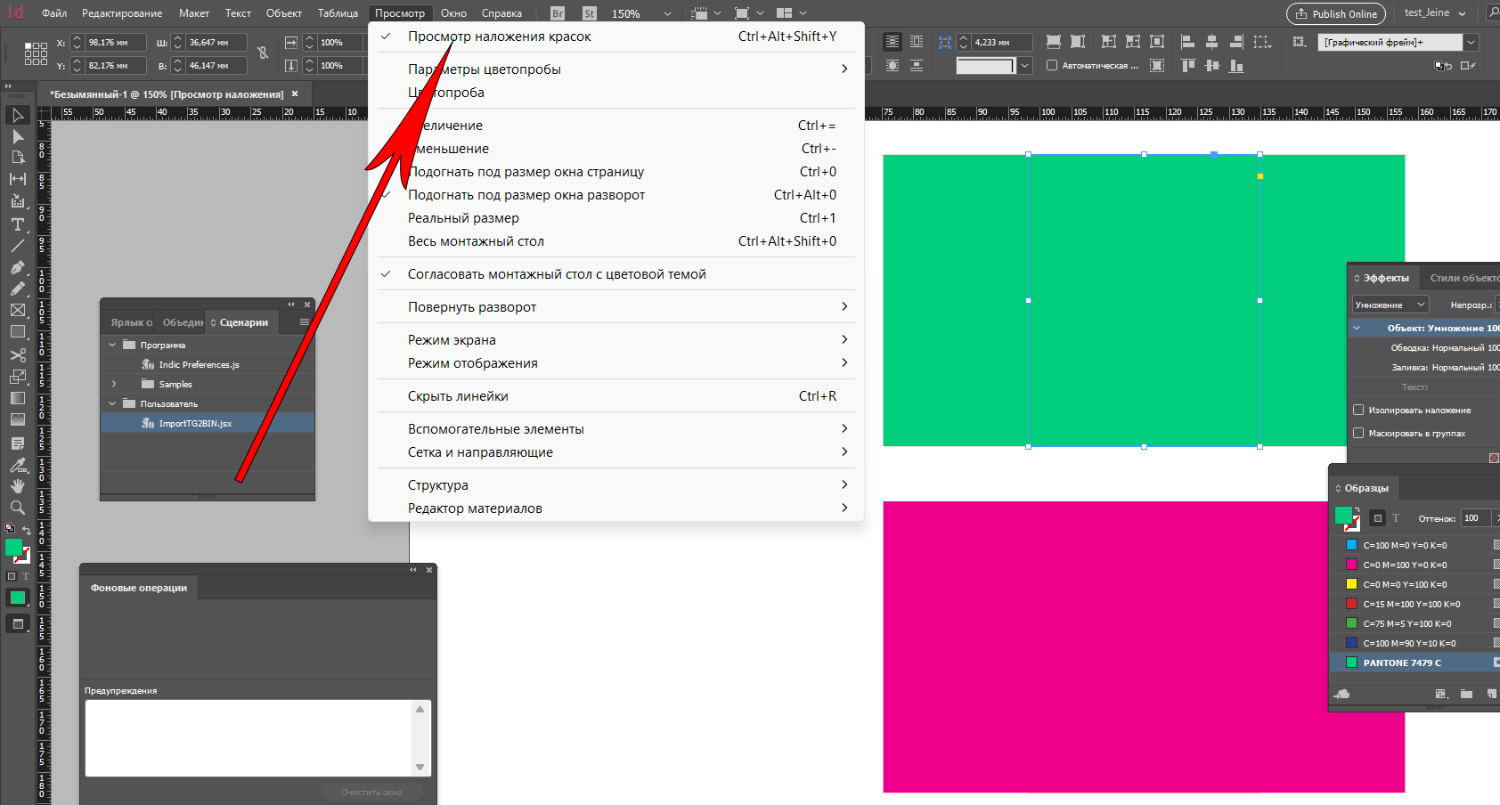The height and width of the screenshot is (805, 1500).
Task: Open the Scripts panel options menu
Action: pos(304,322)
